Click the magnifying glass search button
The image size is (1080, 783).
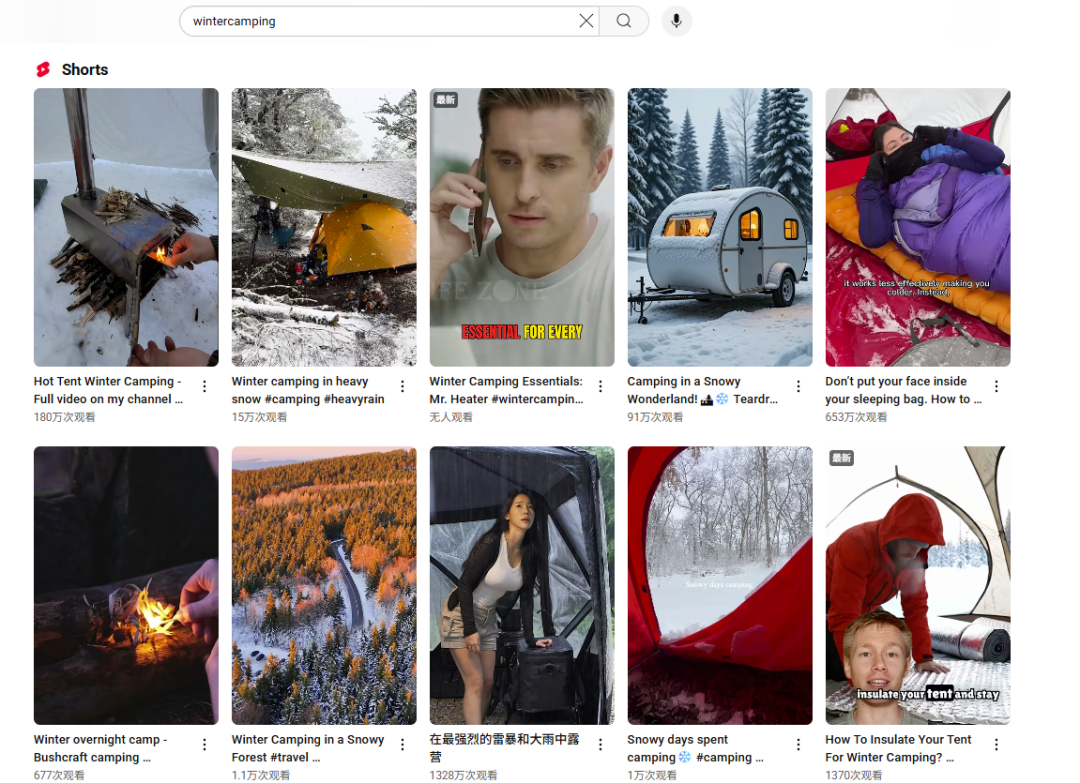click(624, 21)
